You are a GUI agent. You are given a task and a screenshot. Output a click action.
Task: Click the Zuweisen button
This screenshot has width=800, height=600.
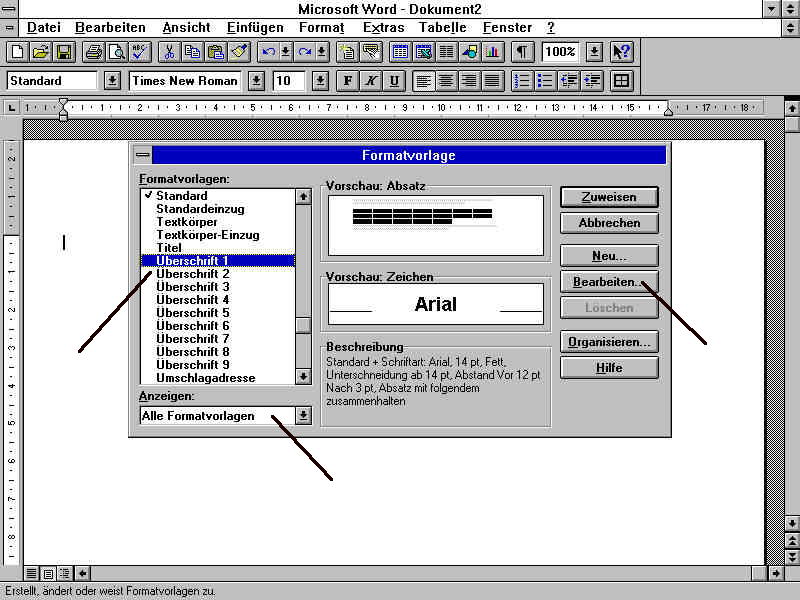pyautogui.click(x=609, y=197)
